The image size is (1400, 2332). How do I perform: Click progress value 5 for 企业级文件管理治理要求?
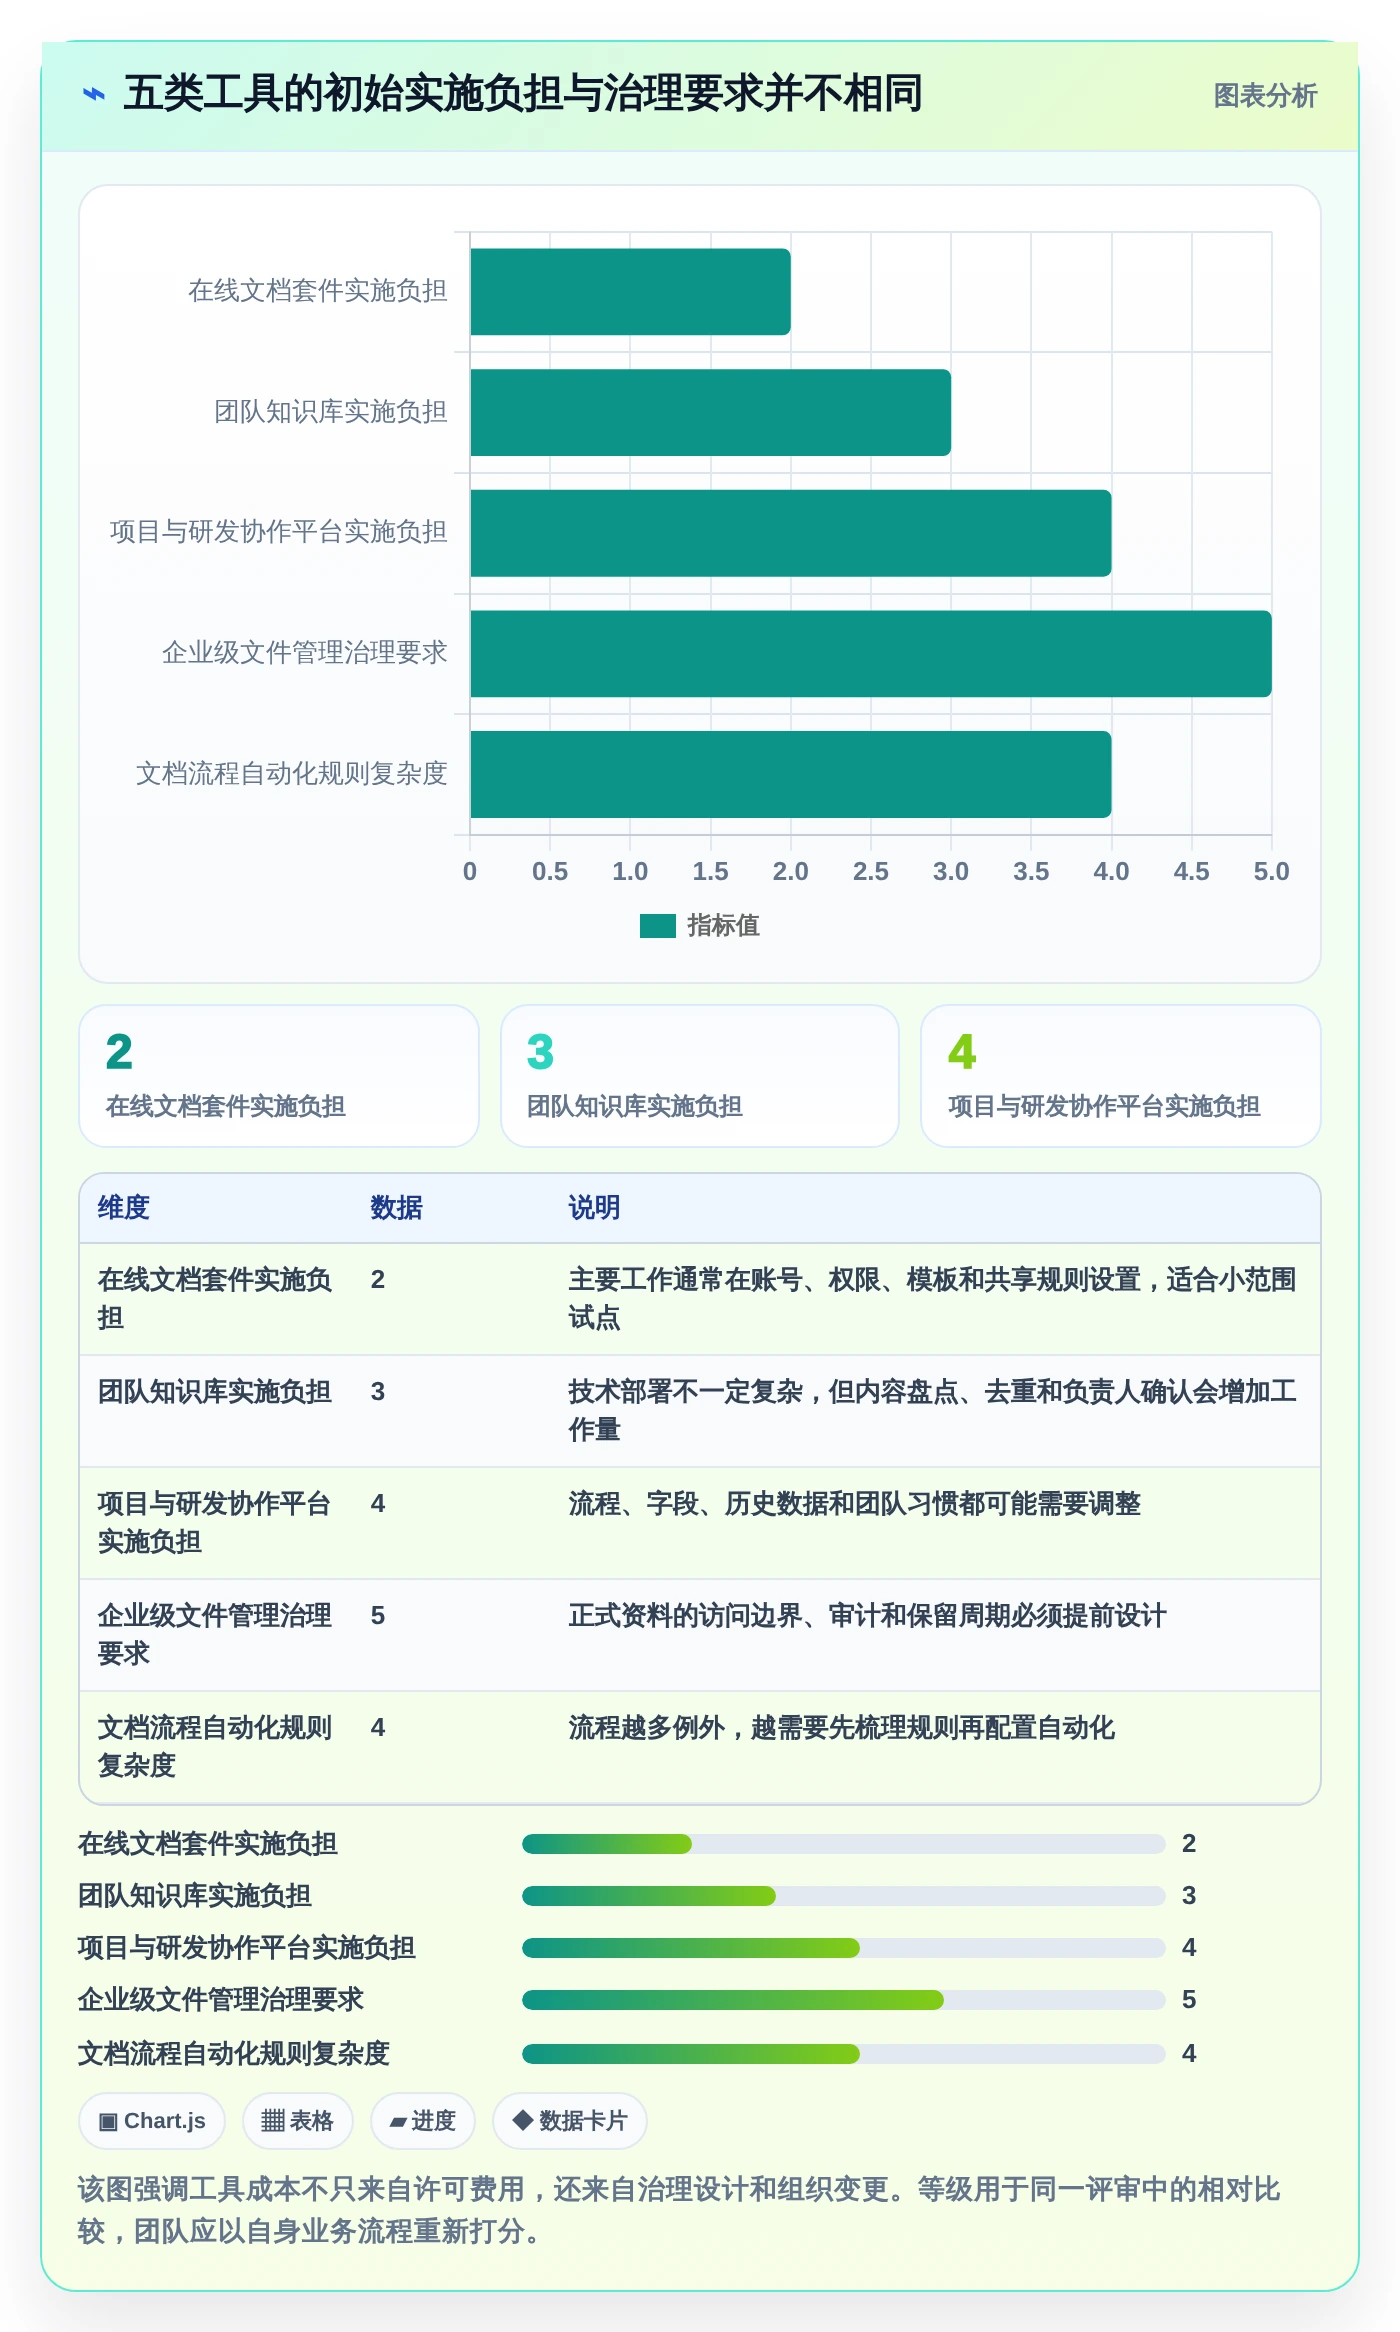click(1189, 2000)
